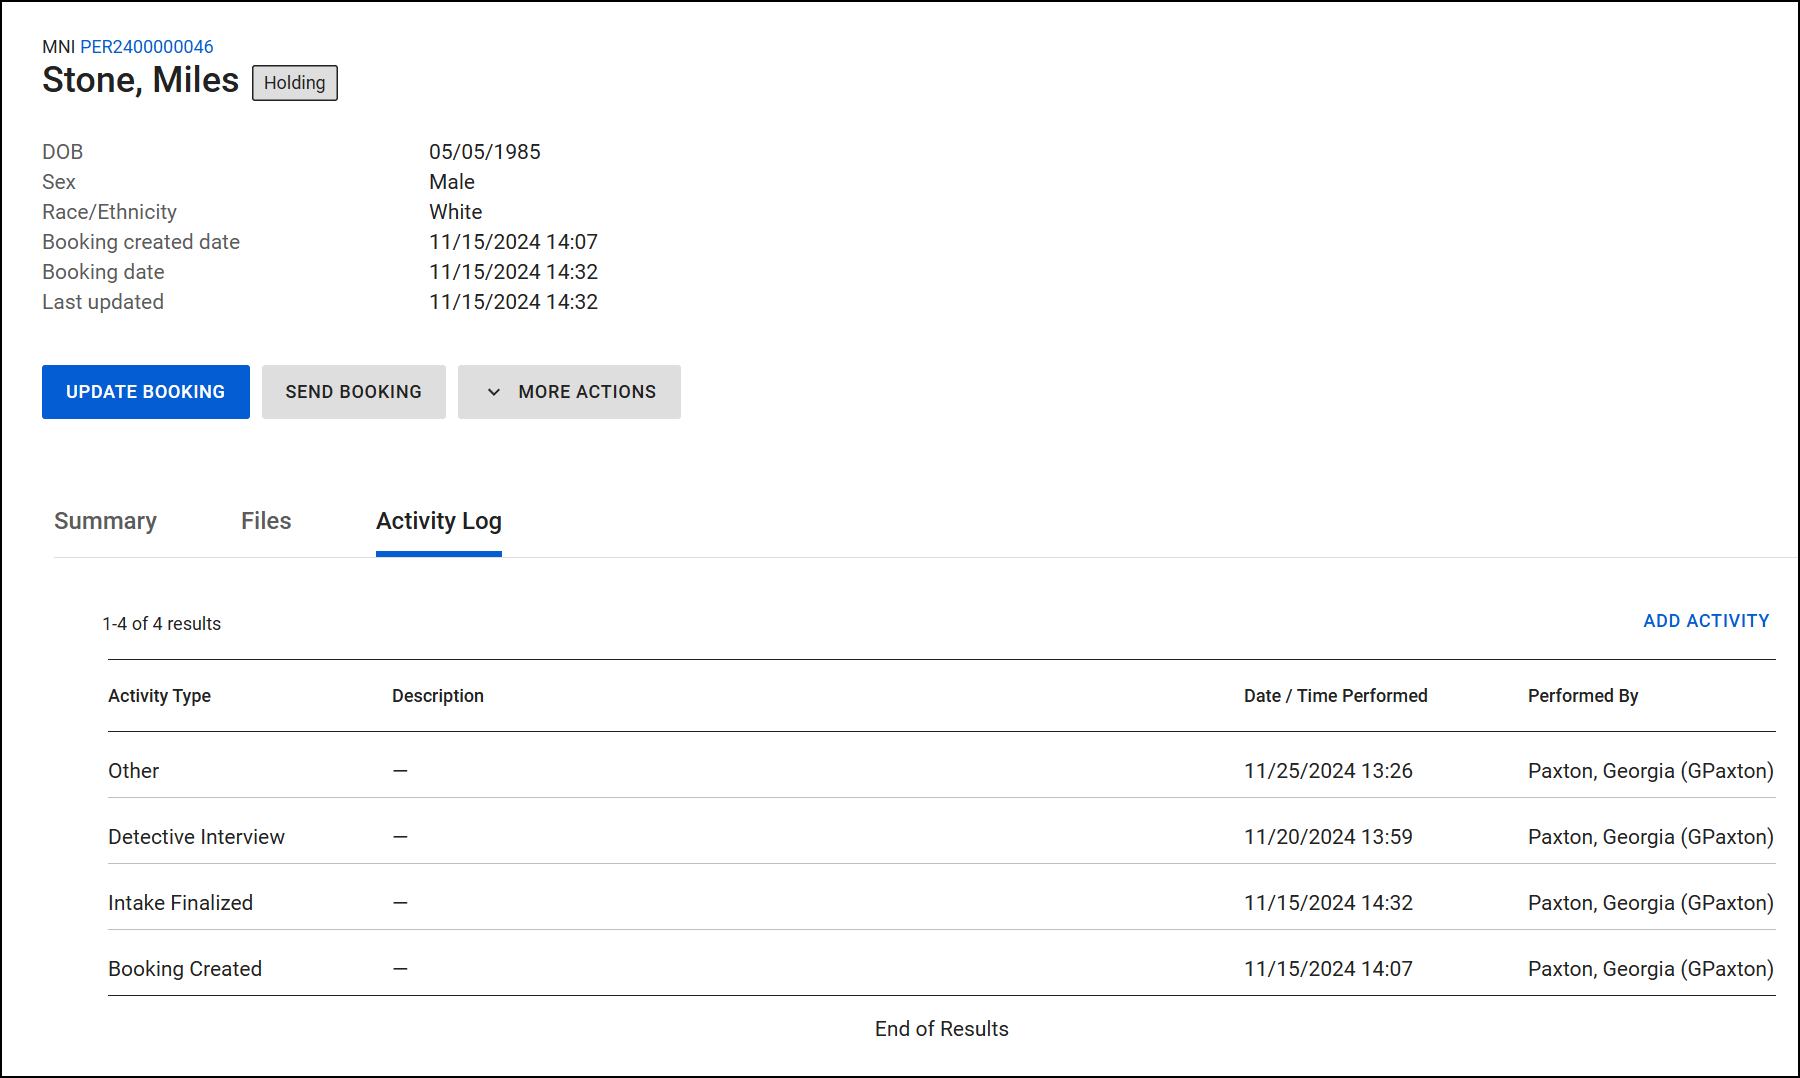This screenshot has width=1800, height=1078.
Task: Switch to the Files tab
Action: coord(265,521)
